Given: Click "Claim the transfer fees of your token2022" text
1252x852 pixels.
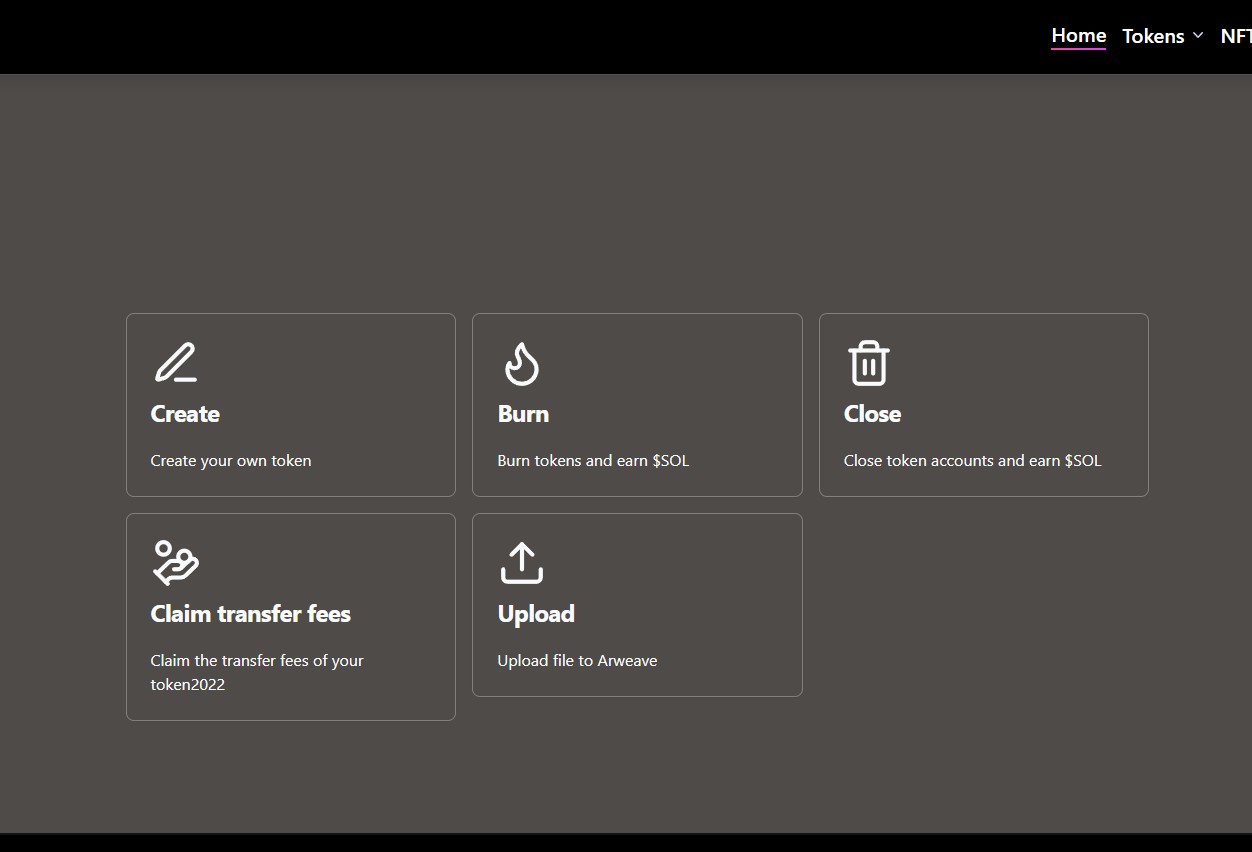Looking at the screenshot, I should pos(257,672).
